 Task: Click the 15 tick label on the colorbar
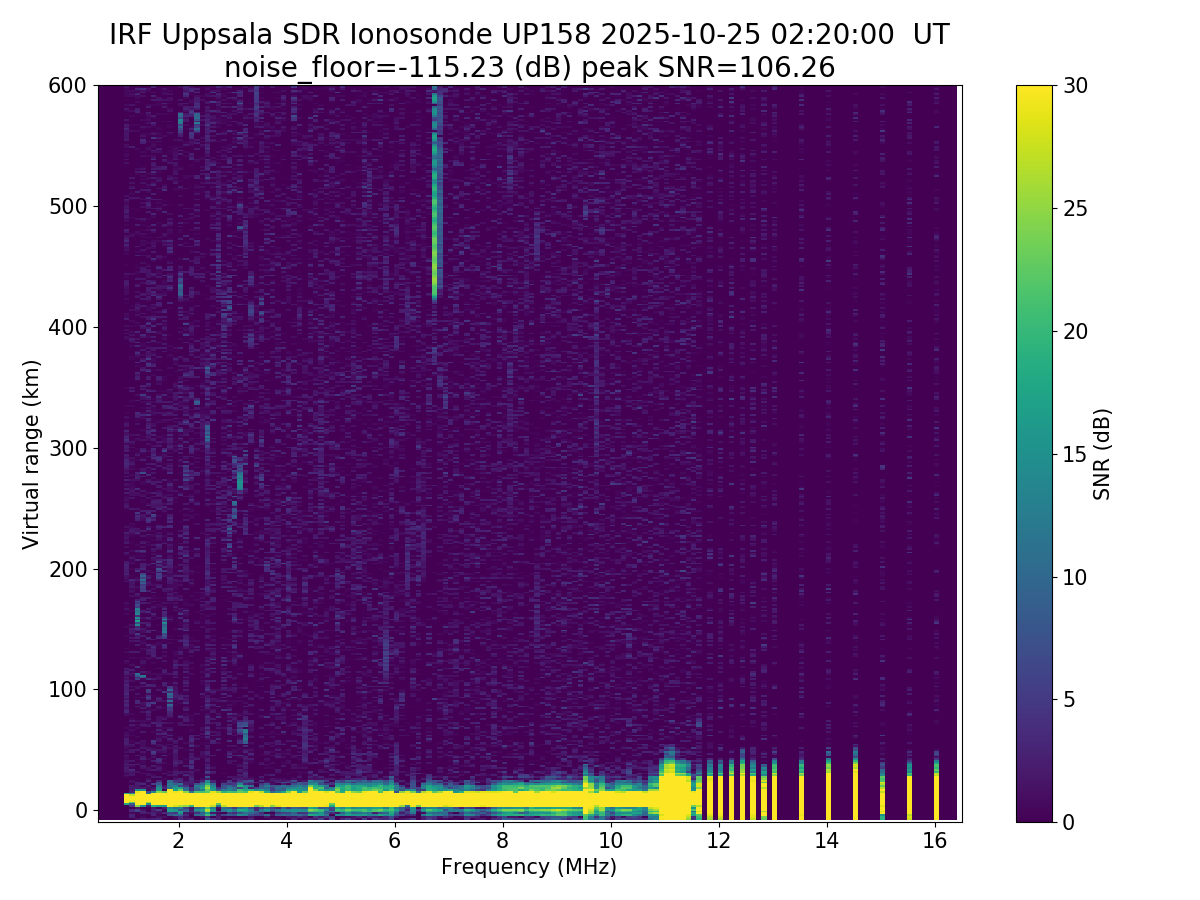pyautogui.click(x=1074, y=454)
